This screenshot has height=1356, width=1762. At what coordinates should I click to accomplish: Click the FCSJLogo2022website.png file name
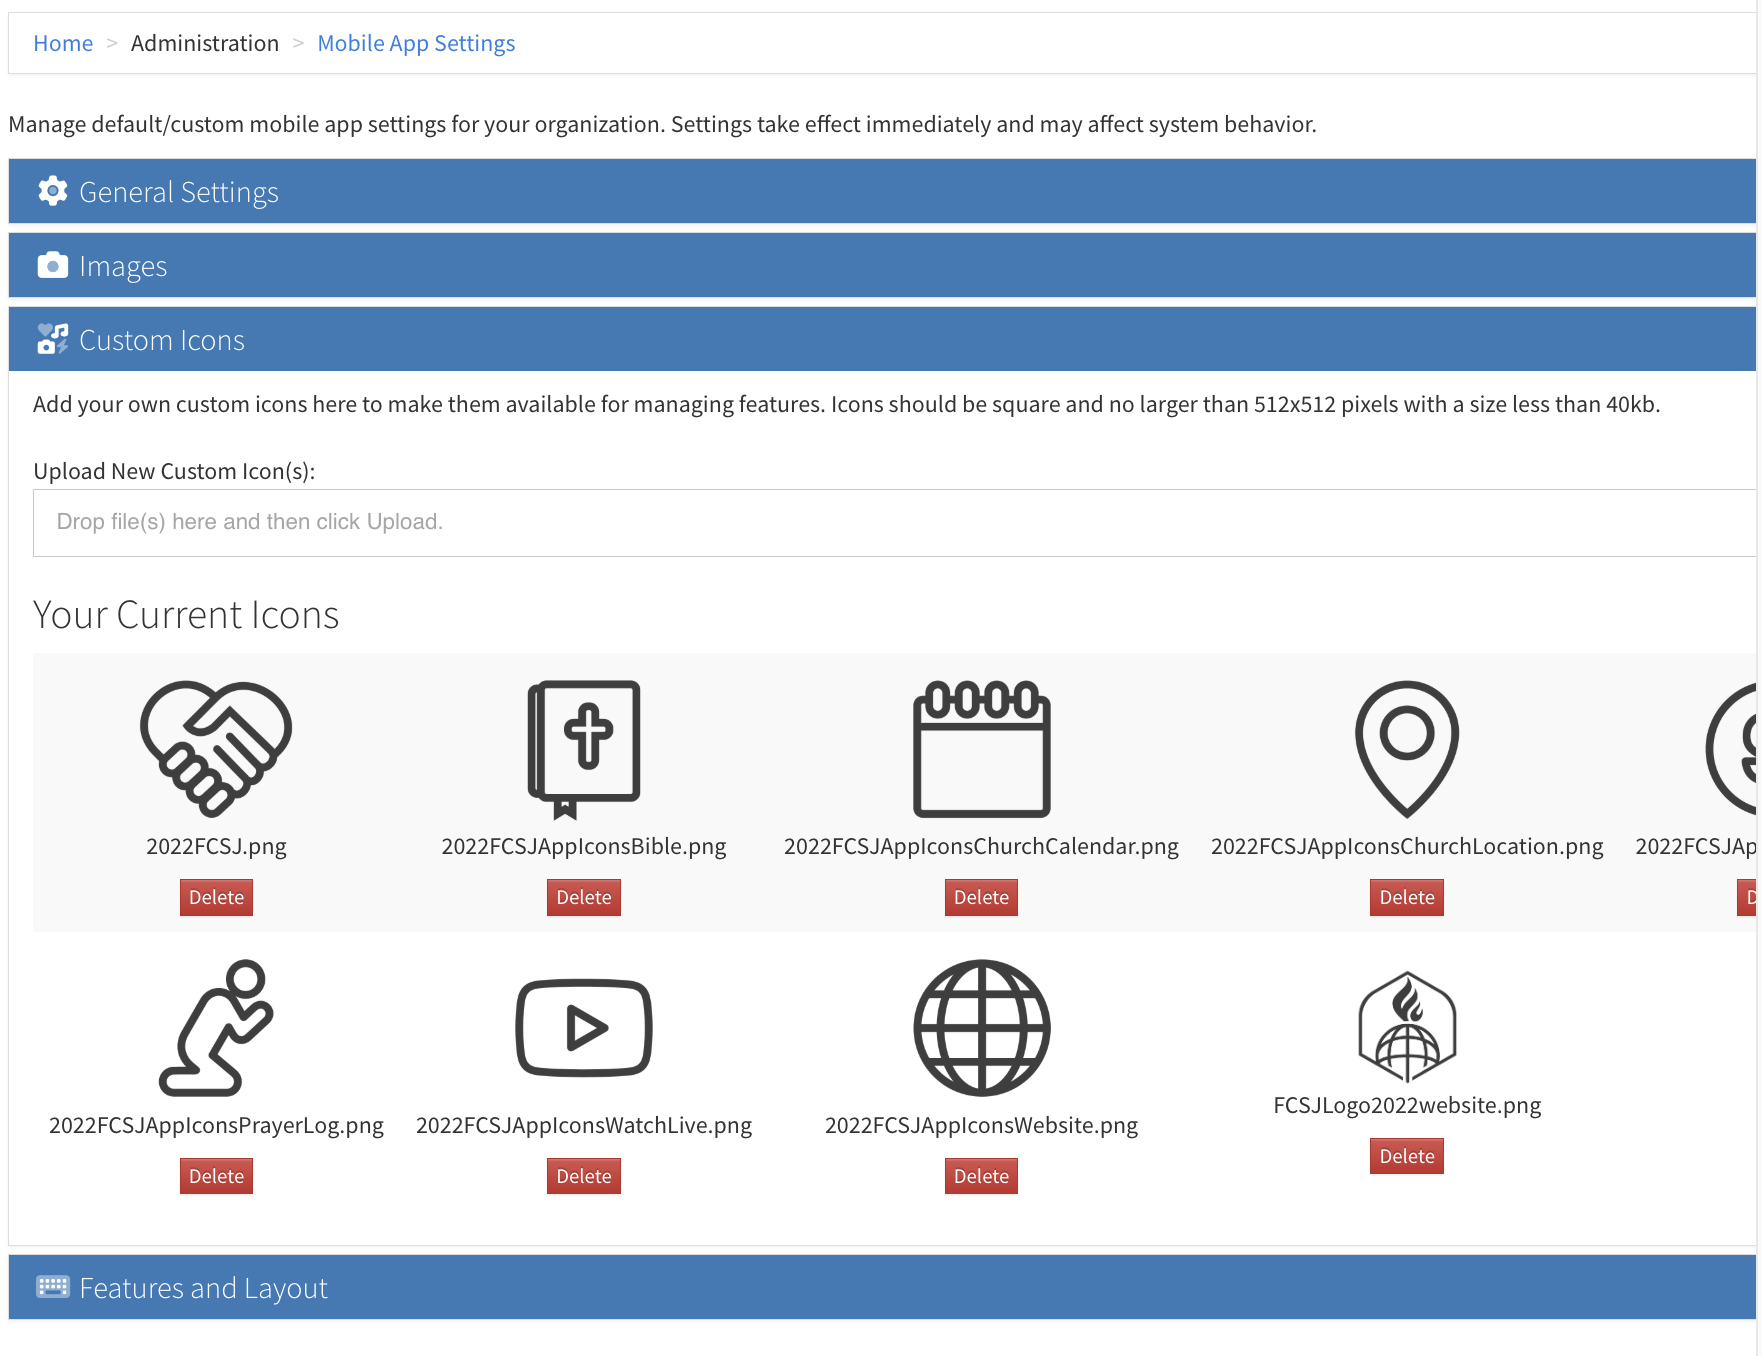[1407, 1105]
